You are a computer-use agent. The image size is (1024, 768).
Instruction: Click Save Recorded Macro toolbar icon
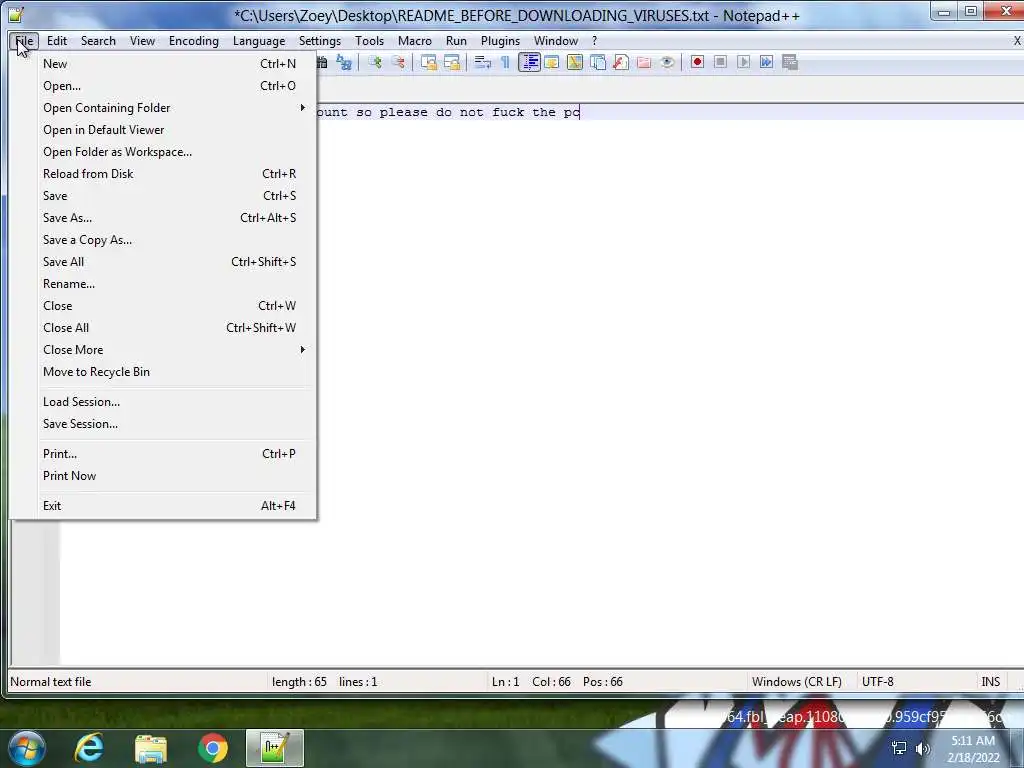(790, 62)
